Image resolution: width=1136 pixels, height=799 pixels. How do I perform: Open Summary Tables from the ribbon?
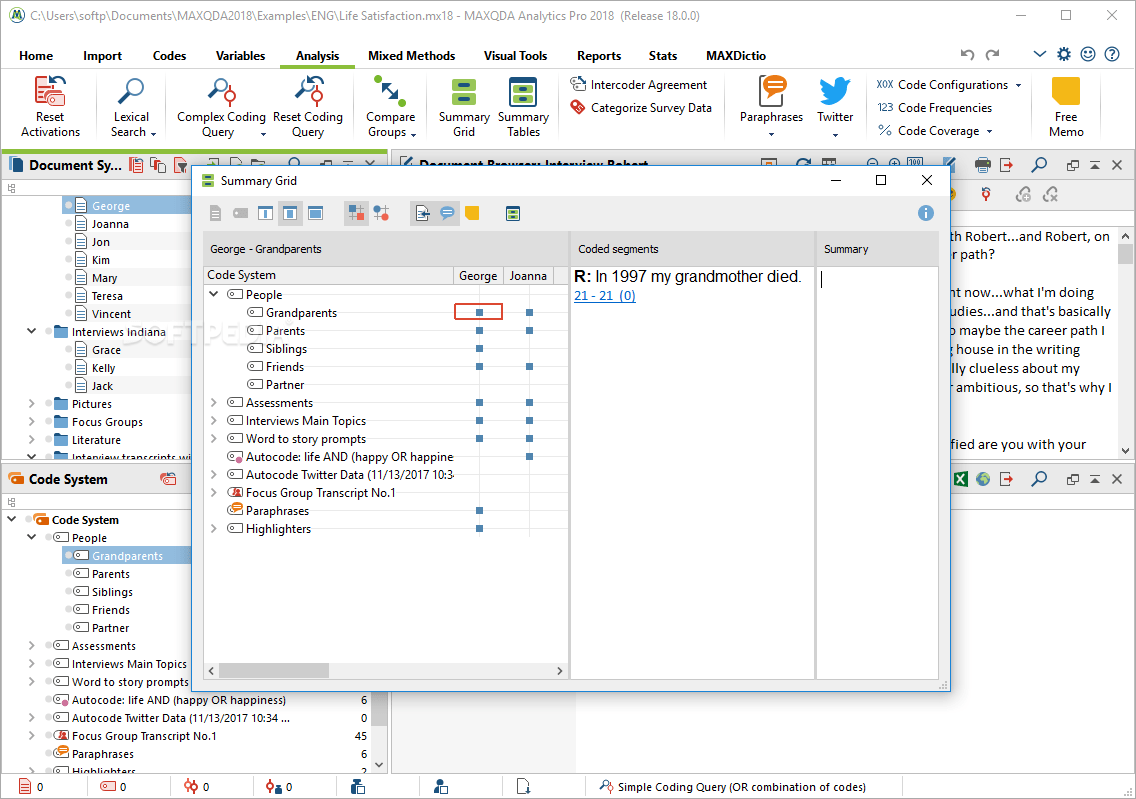point(523,107)
